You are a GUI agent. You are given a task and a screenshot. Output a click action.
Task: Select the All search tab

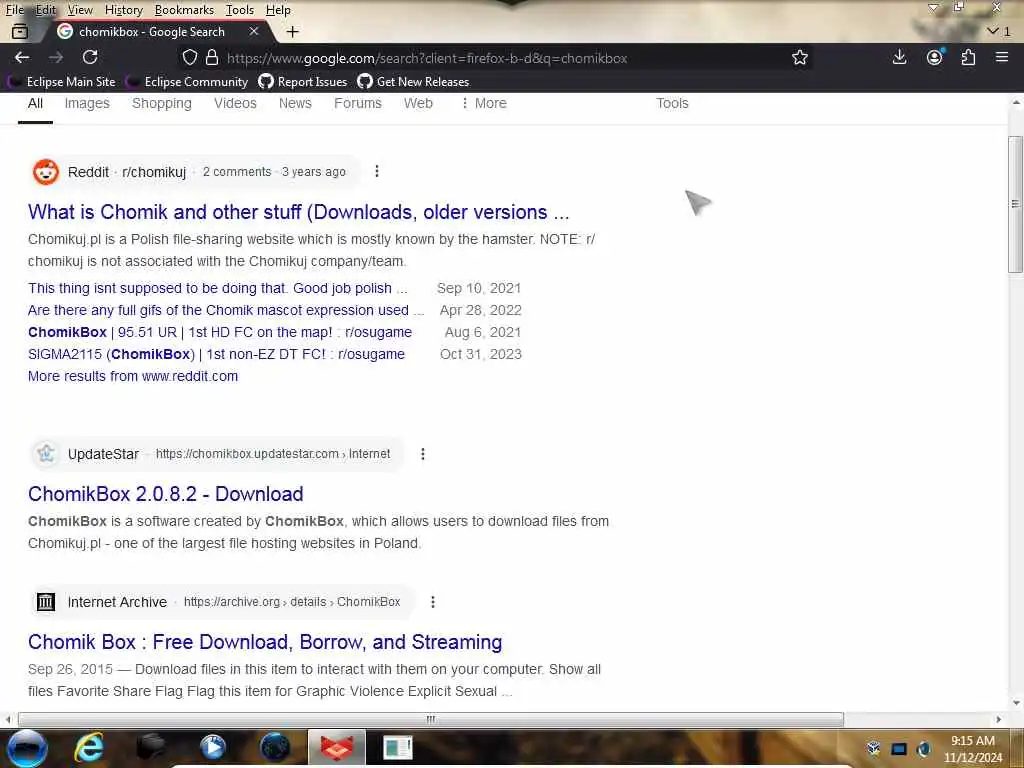click(35, 103)
